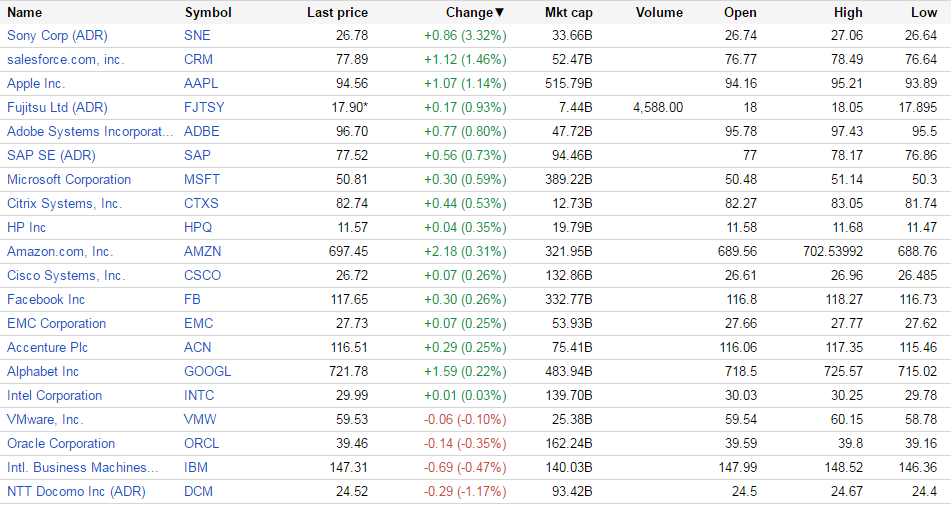Open the salesforce.com, inc. link
Viewport: 951px width, 506px height.
point(65,60)
